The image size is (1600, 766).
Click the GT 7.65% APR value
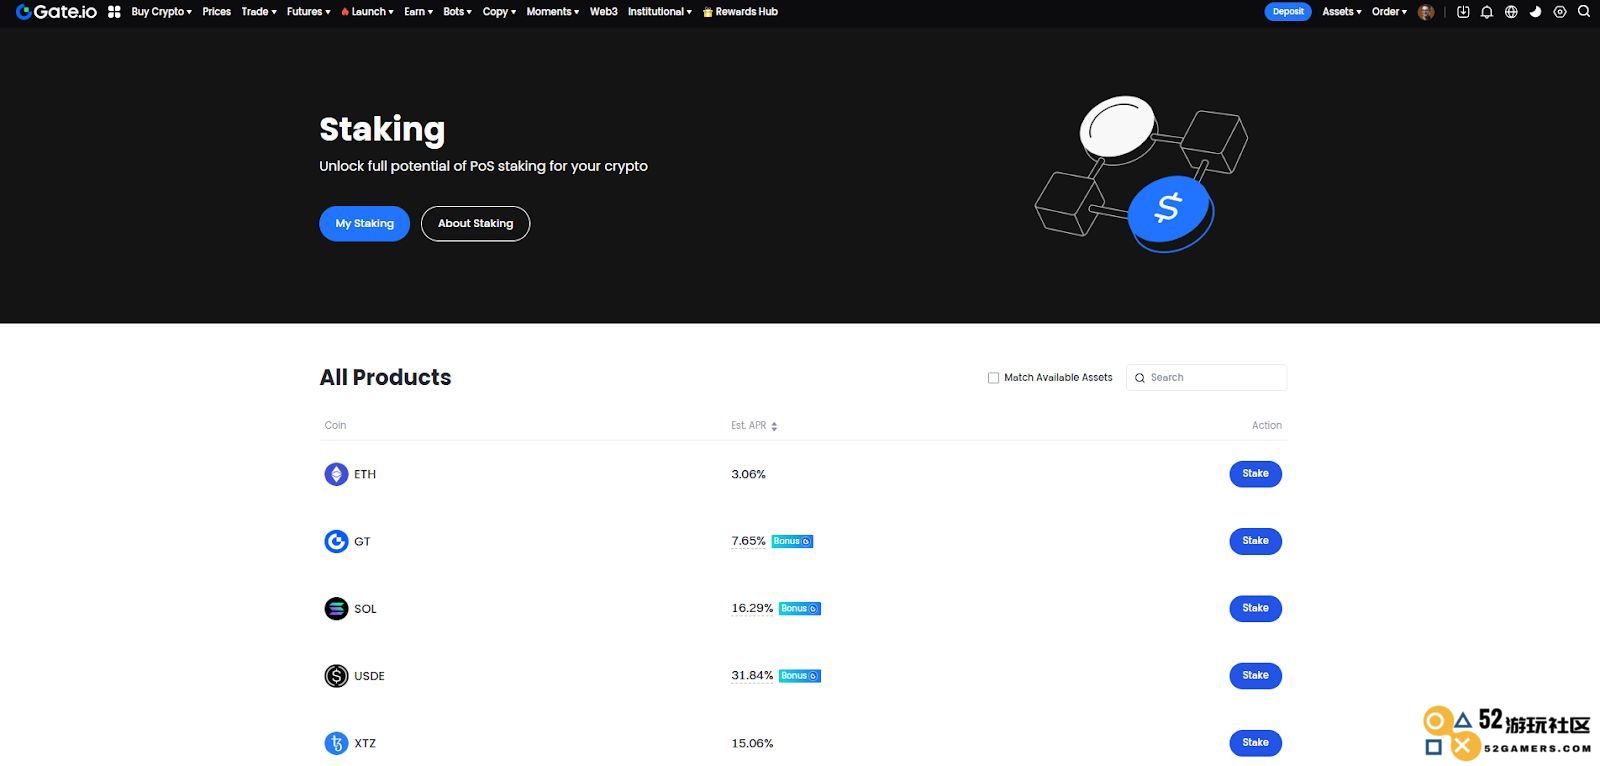coord(748,541)
